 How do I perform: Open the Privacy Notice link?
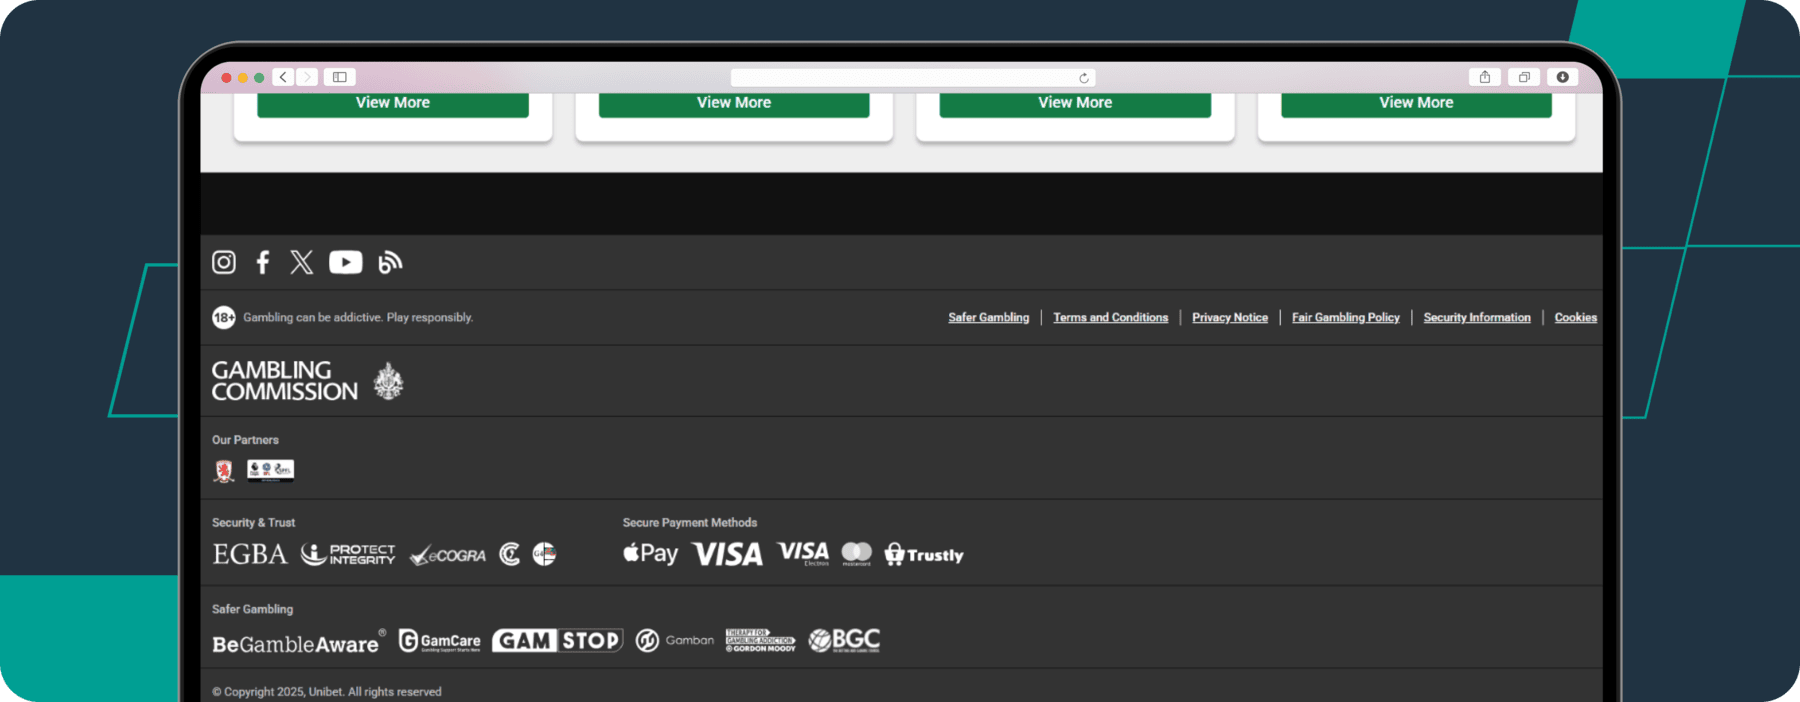tap(1230, 317)
